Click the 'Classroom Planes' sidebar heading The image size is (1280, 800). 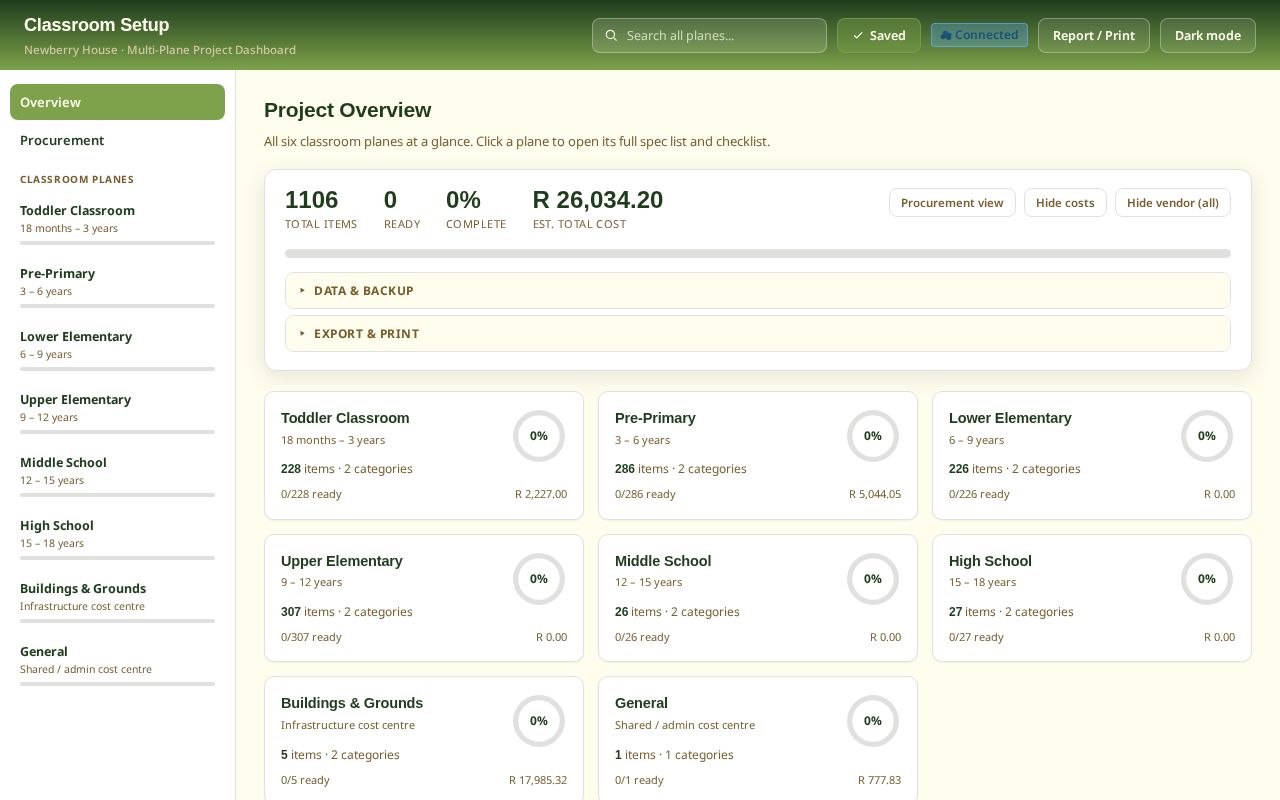pyautogui.click(x=77, y=180)
